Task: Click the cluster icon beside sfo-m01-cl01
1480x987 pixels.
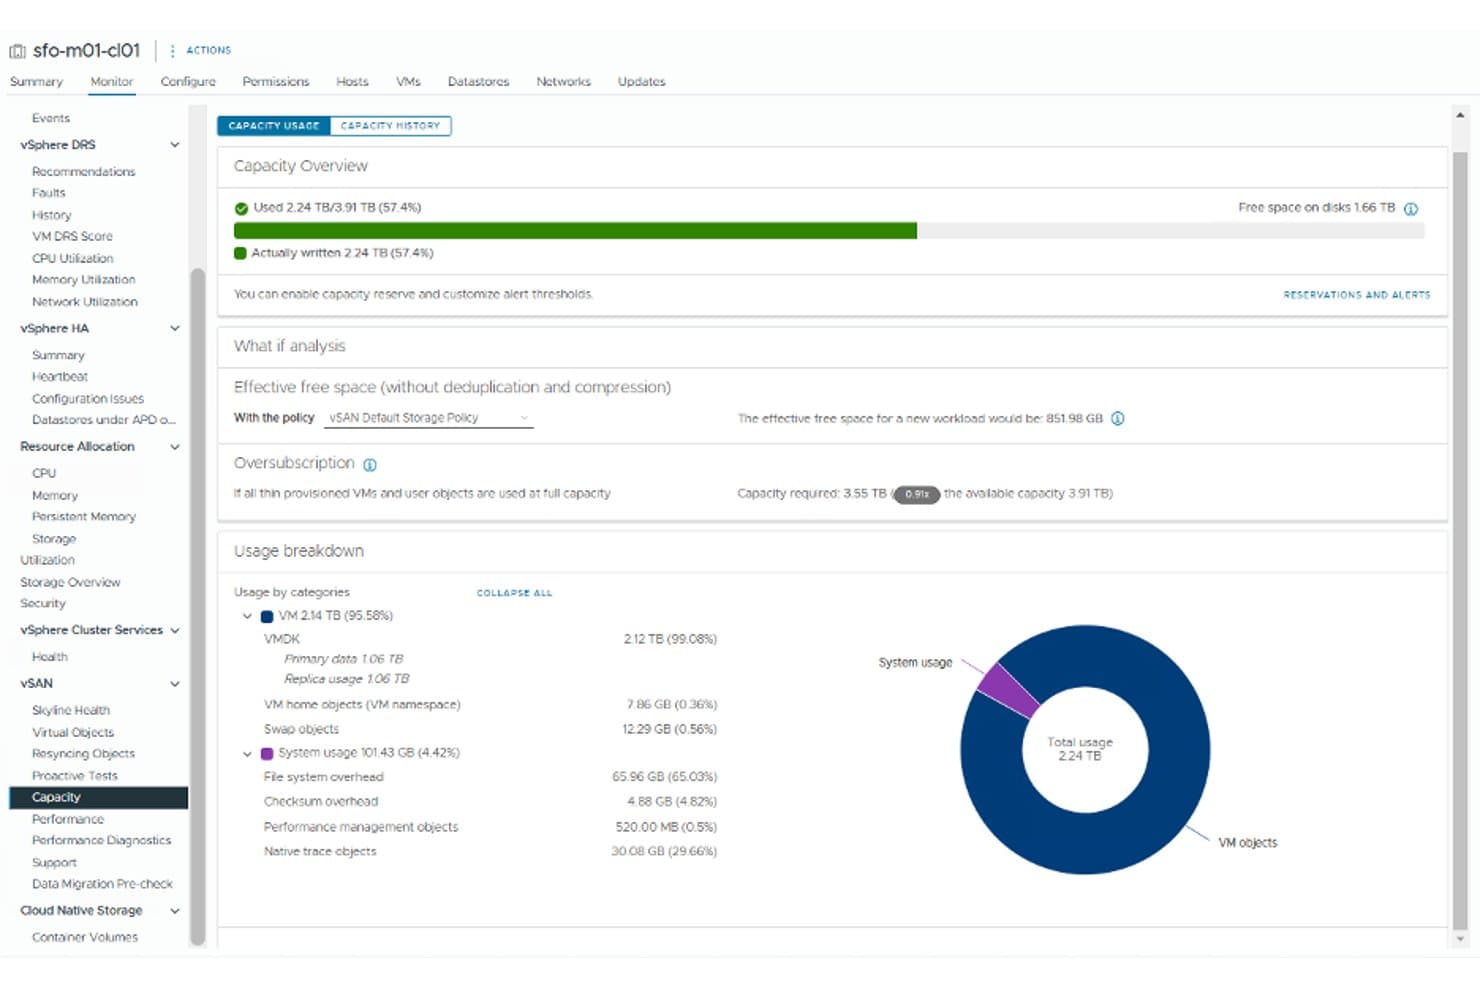Action: coord(17,51)
